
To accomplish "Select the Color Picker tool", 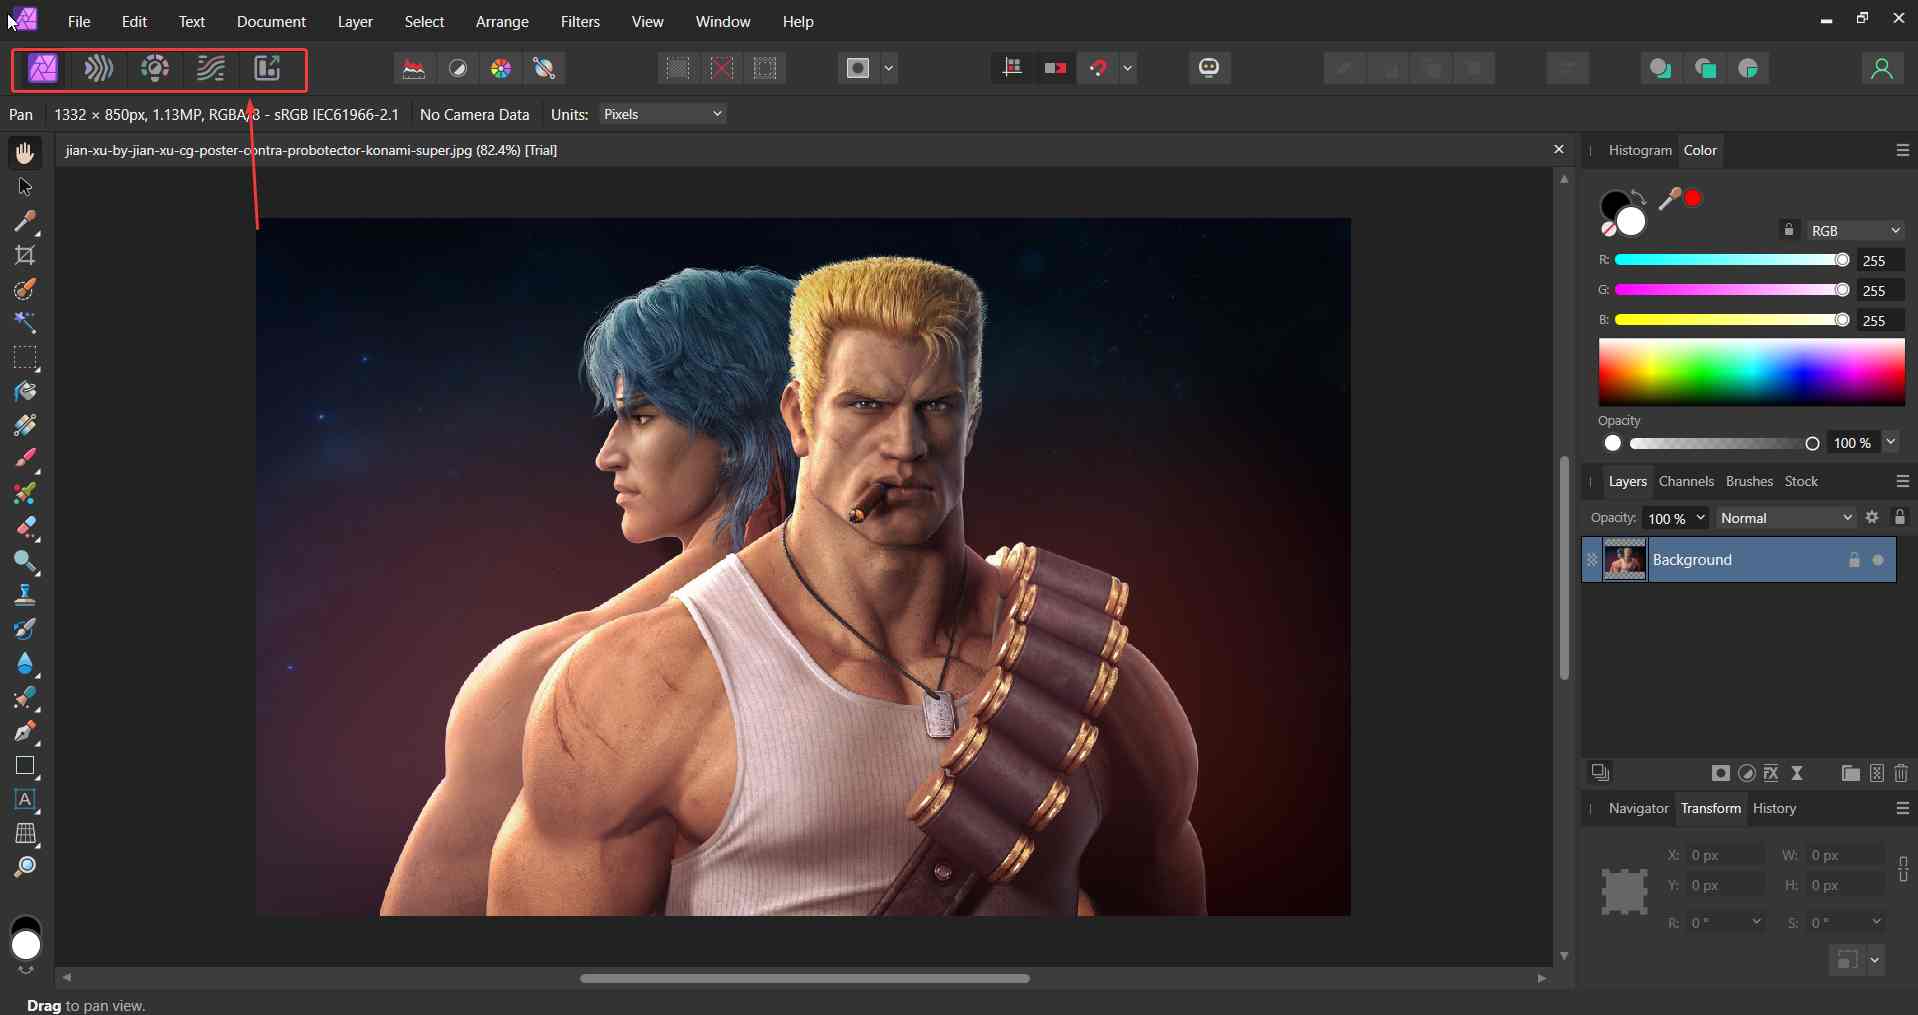I will coord(25,221).
